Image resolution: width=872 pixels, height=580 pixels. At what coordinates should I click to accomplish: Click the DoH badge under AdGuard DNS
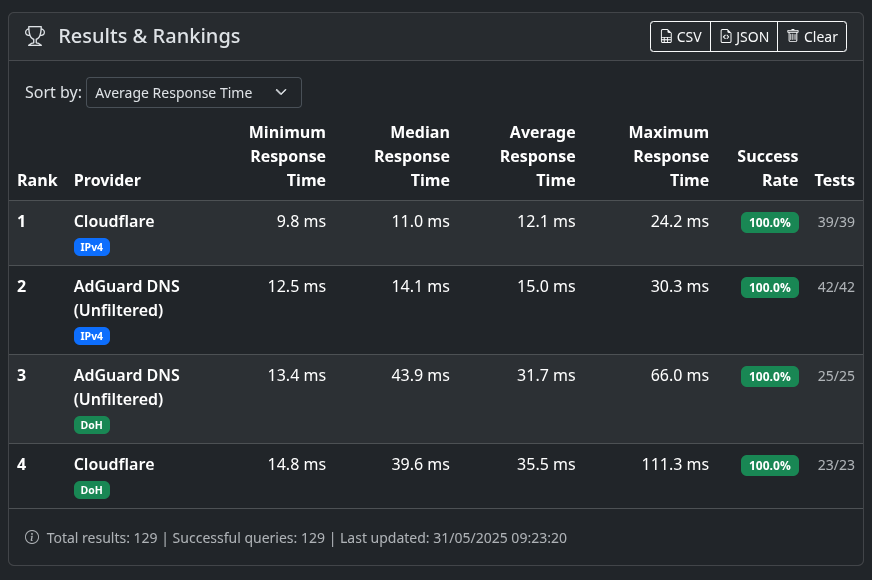[x=92, y=425]
